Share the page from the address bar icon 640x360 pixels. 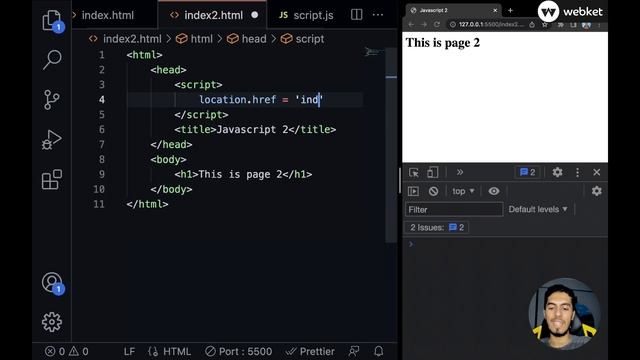[532, 24]
